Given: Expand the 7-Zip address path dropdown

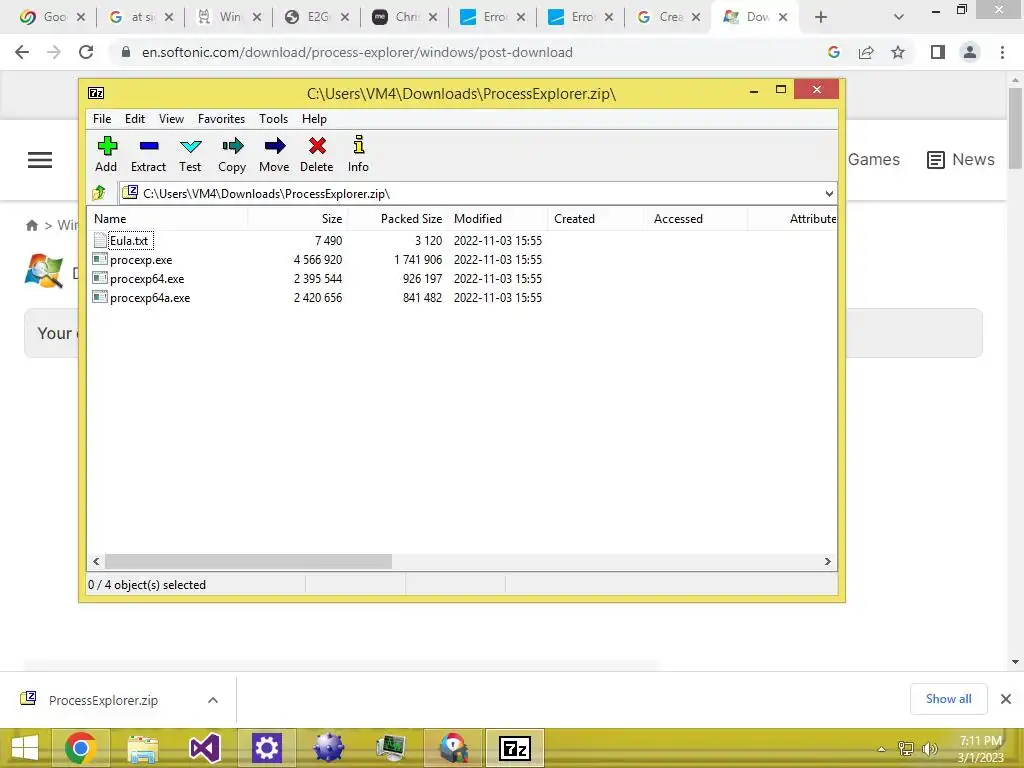Looking at the screenshot, I should tap(829, 193).
